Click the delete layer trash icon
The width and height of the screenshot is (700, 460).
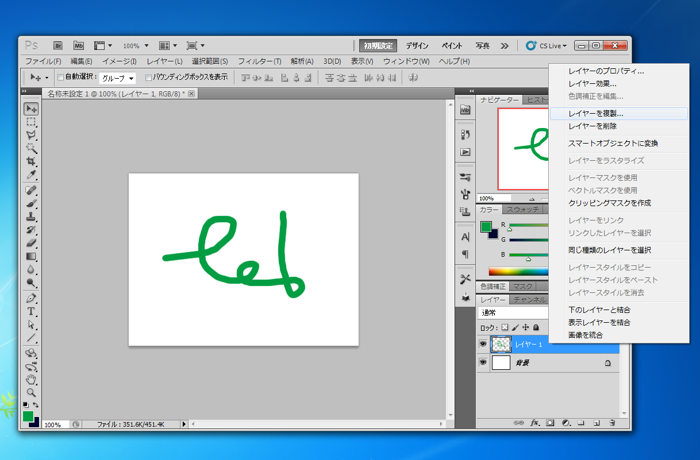[x=612, y=422]
